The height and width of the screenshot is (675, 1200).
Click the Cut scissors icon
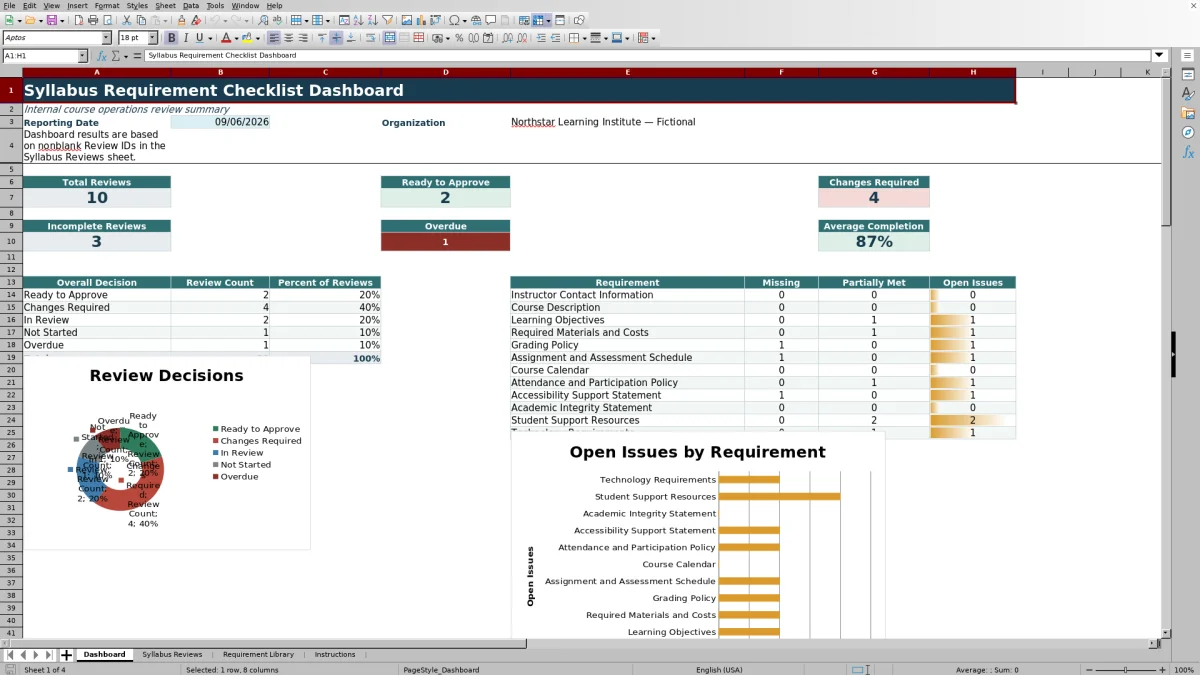(x=127, y=20)
